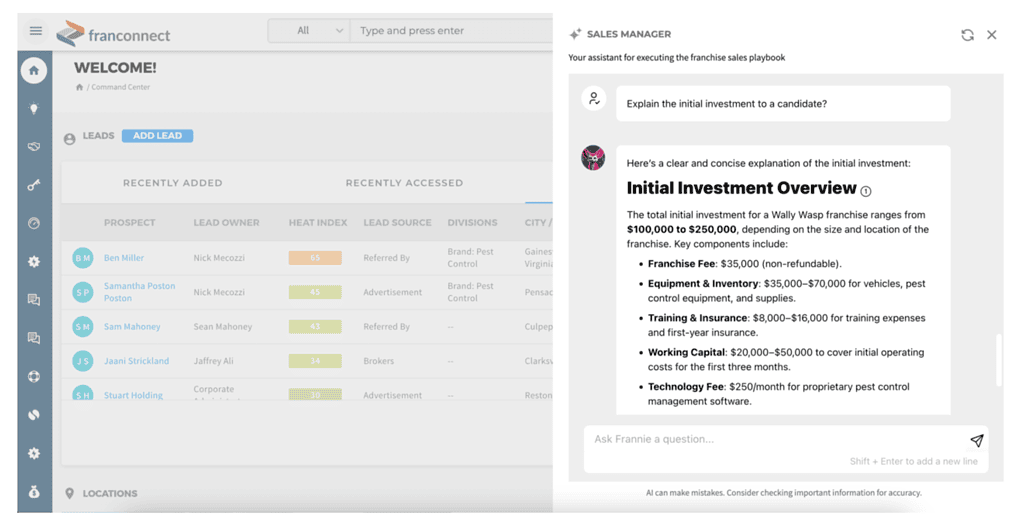Click the Frannie assistant avatar
1023x520 pixels.
coord(593,158)
